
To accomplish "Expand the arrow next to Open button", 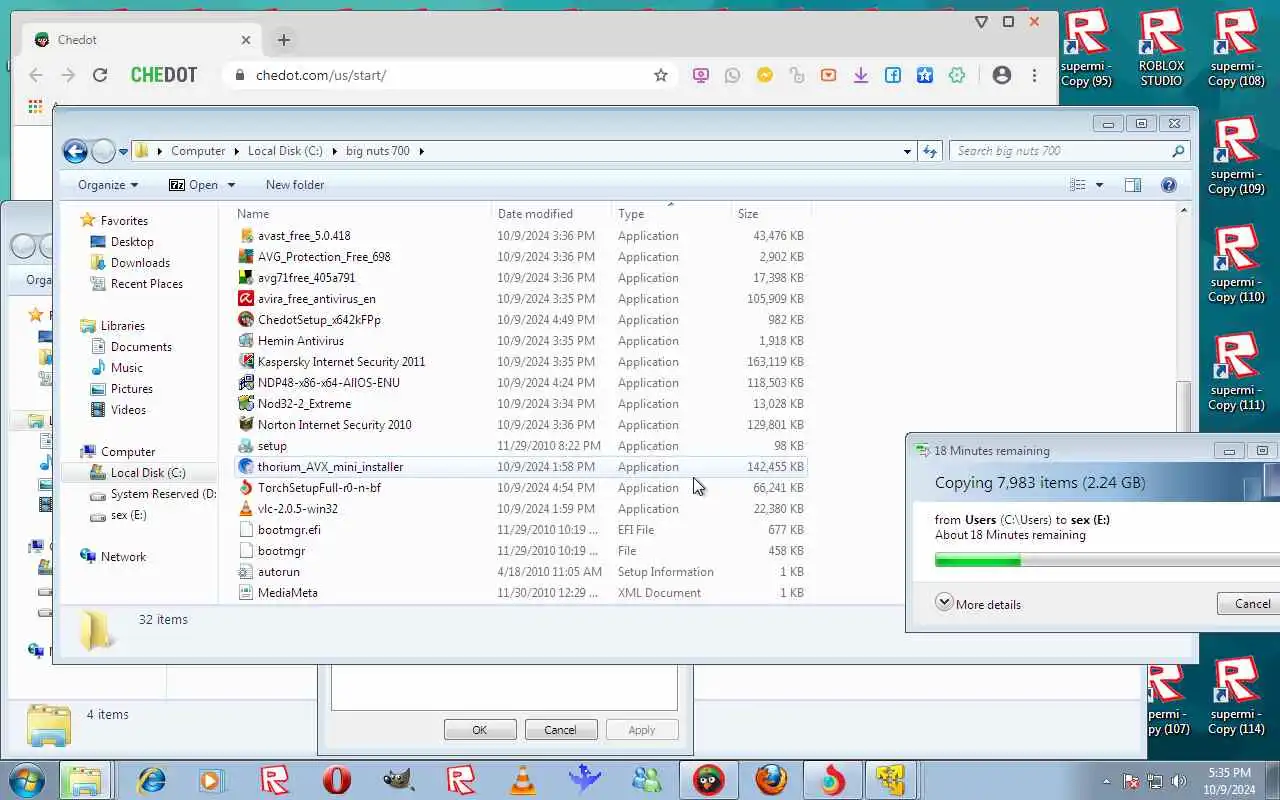I will click(231, 185).
